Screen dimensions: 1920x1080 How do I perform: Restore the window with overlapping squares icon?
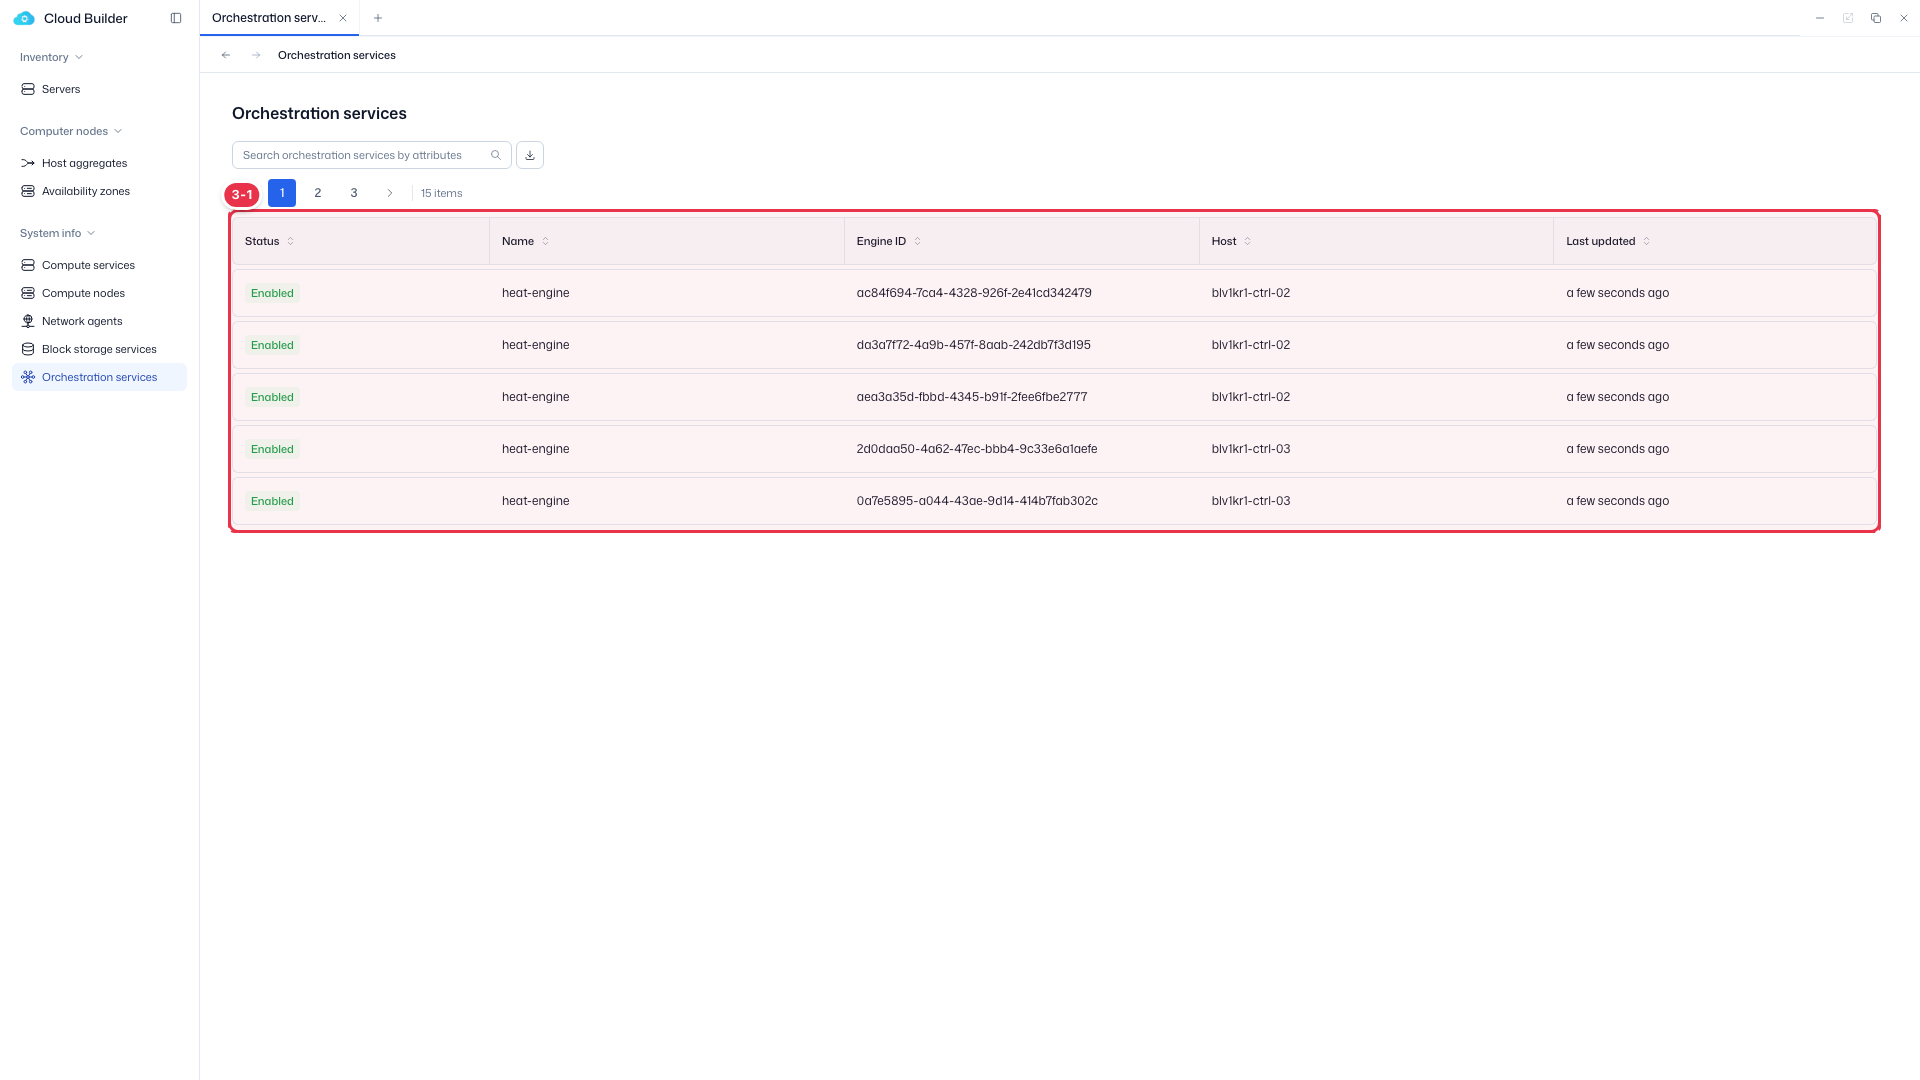1876,18
